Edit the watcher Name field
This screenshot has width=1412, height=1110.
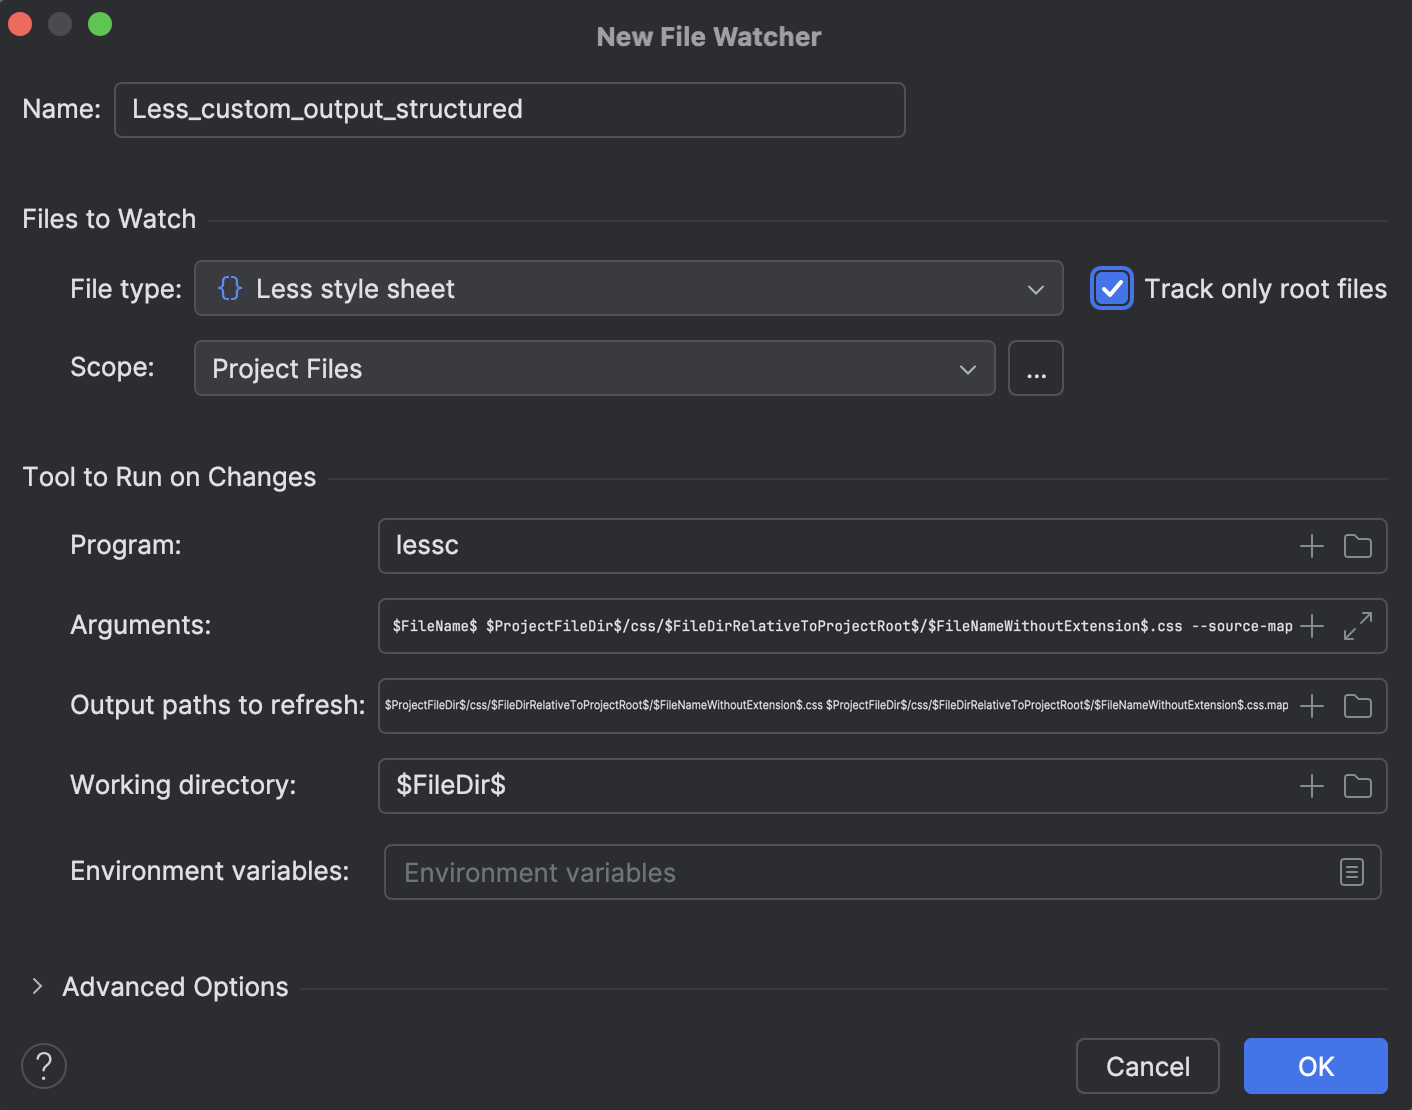pos(510,110)
